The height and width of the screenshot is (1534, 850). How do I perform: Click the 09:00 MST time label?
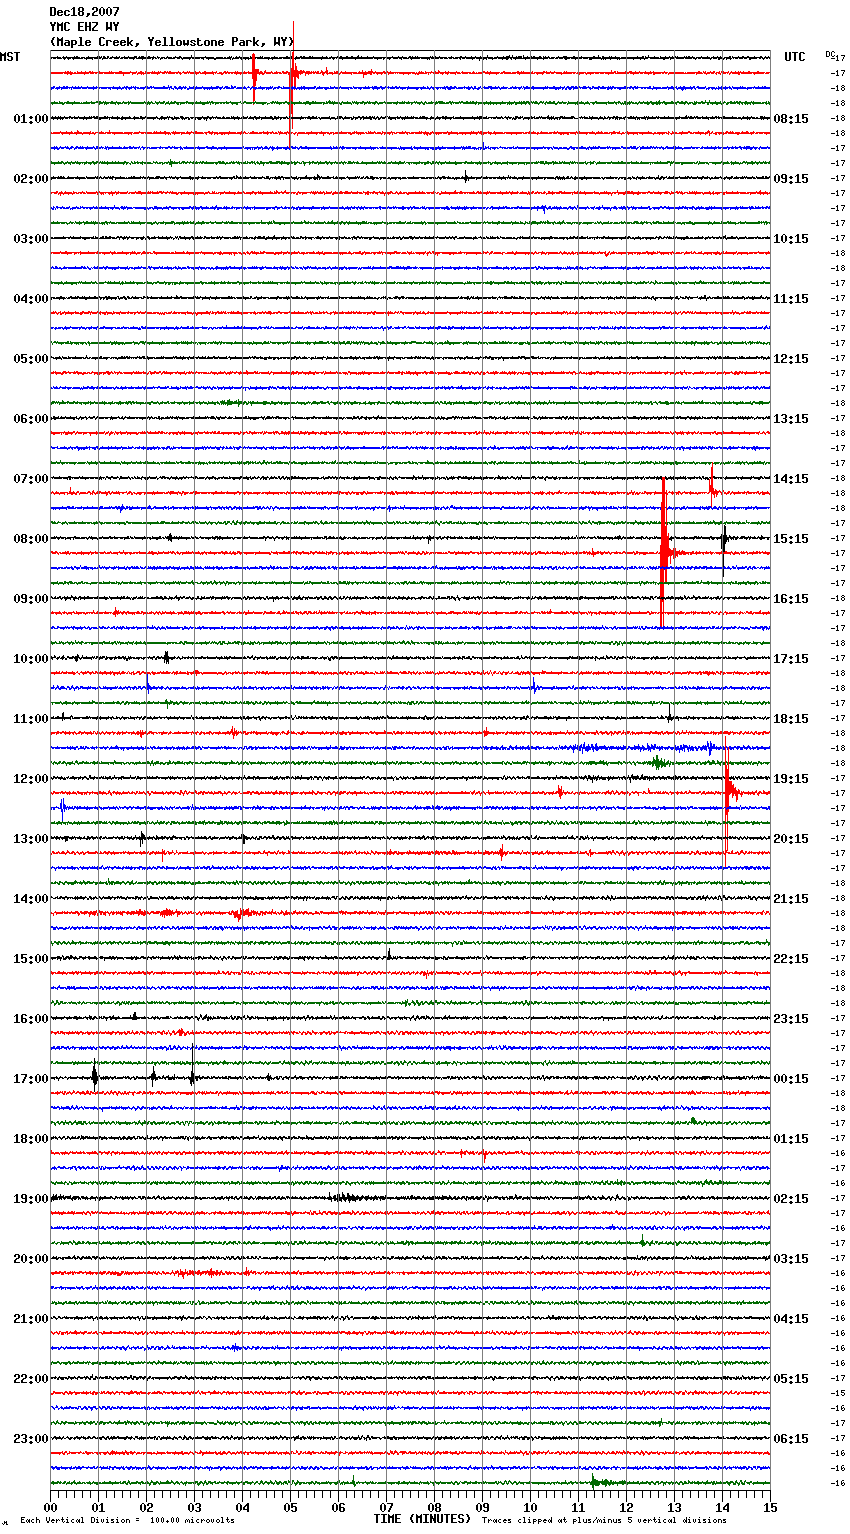click(31, 599)
